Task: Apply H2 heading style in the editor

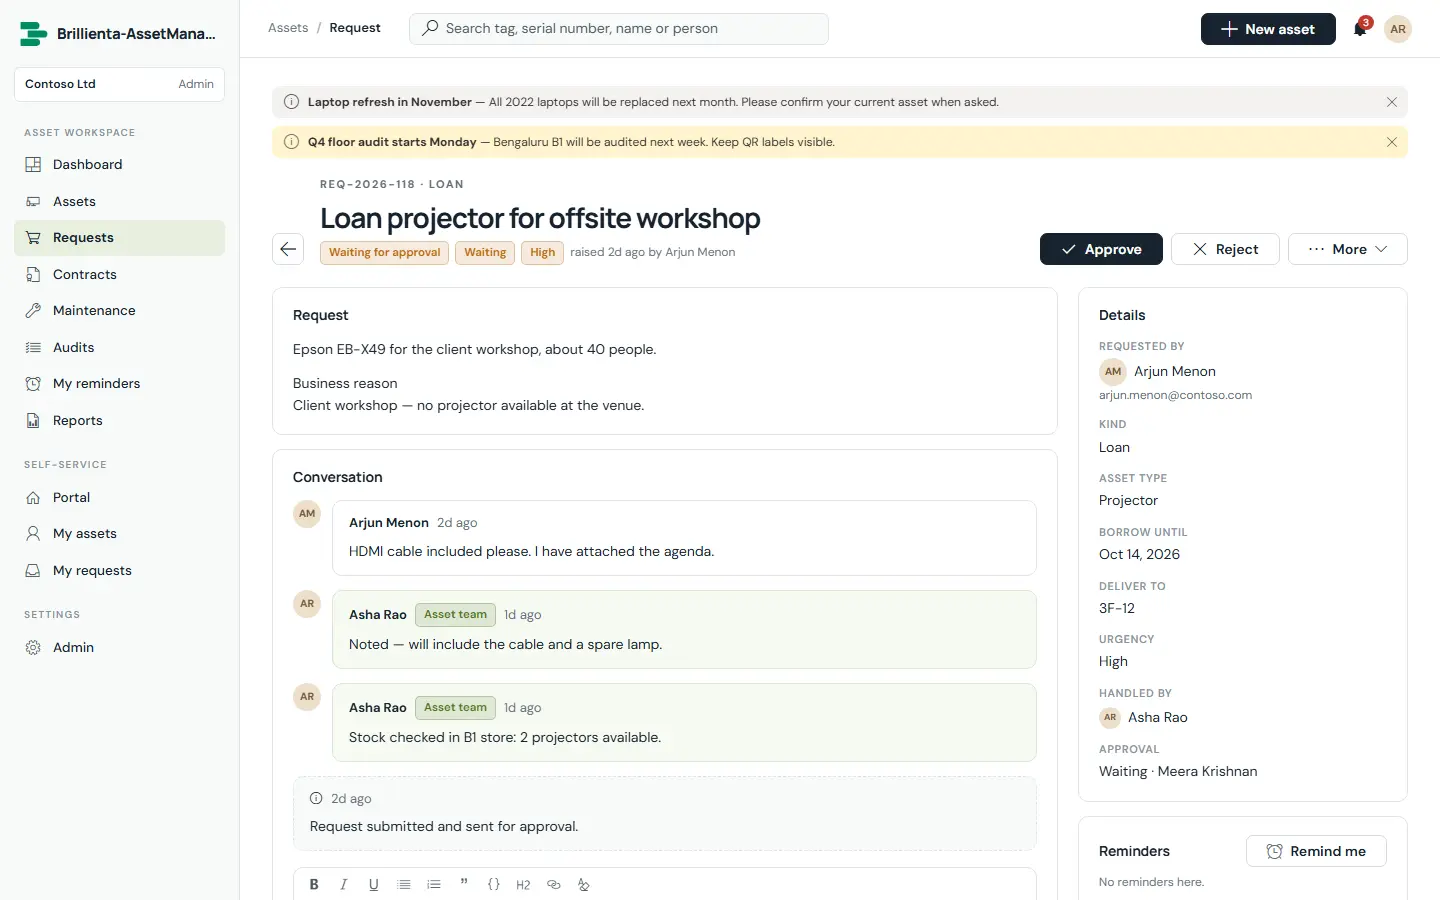Action: (523, 884)
